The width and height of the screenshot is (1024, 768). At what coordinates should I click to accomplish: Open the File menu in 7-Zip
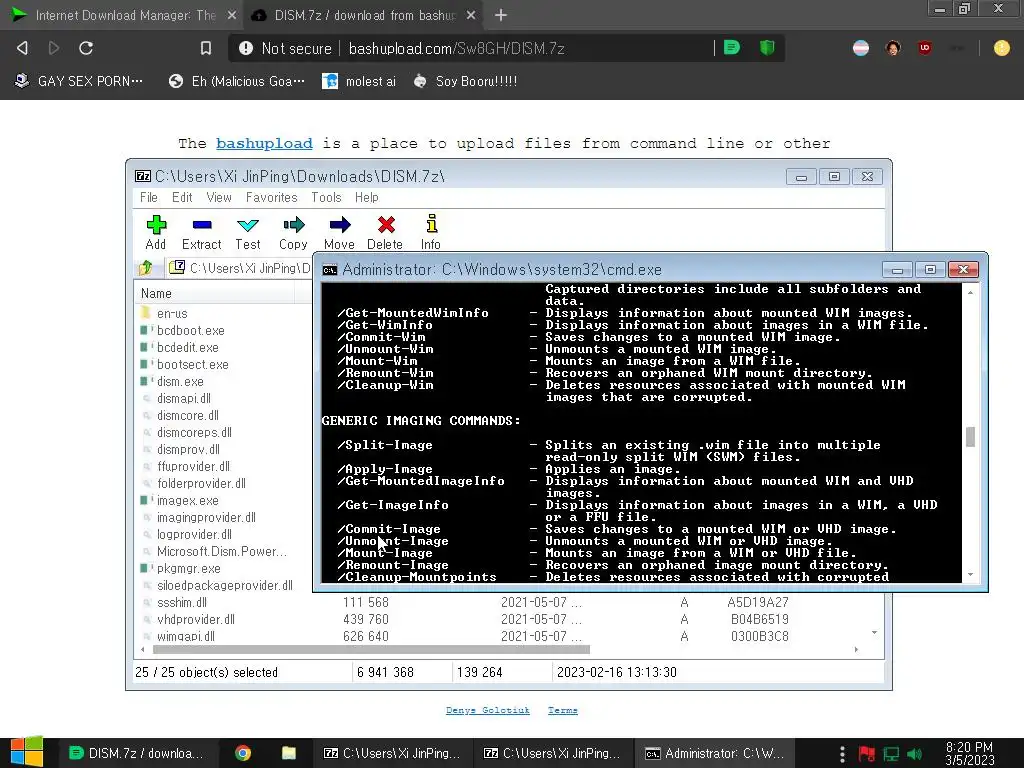149,197
